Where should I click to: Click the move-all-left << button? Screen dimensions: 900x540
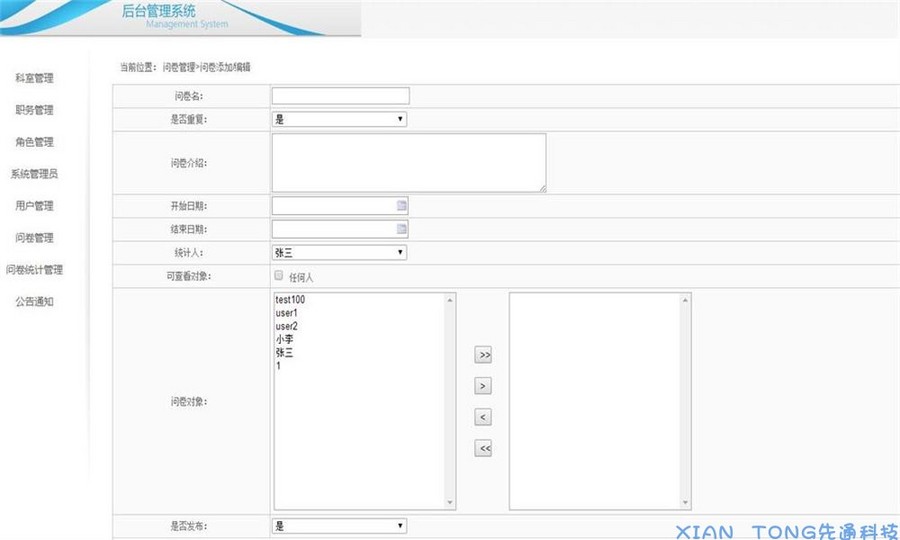(x=483, y=448)
